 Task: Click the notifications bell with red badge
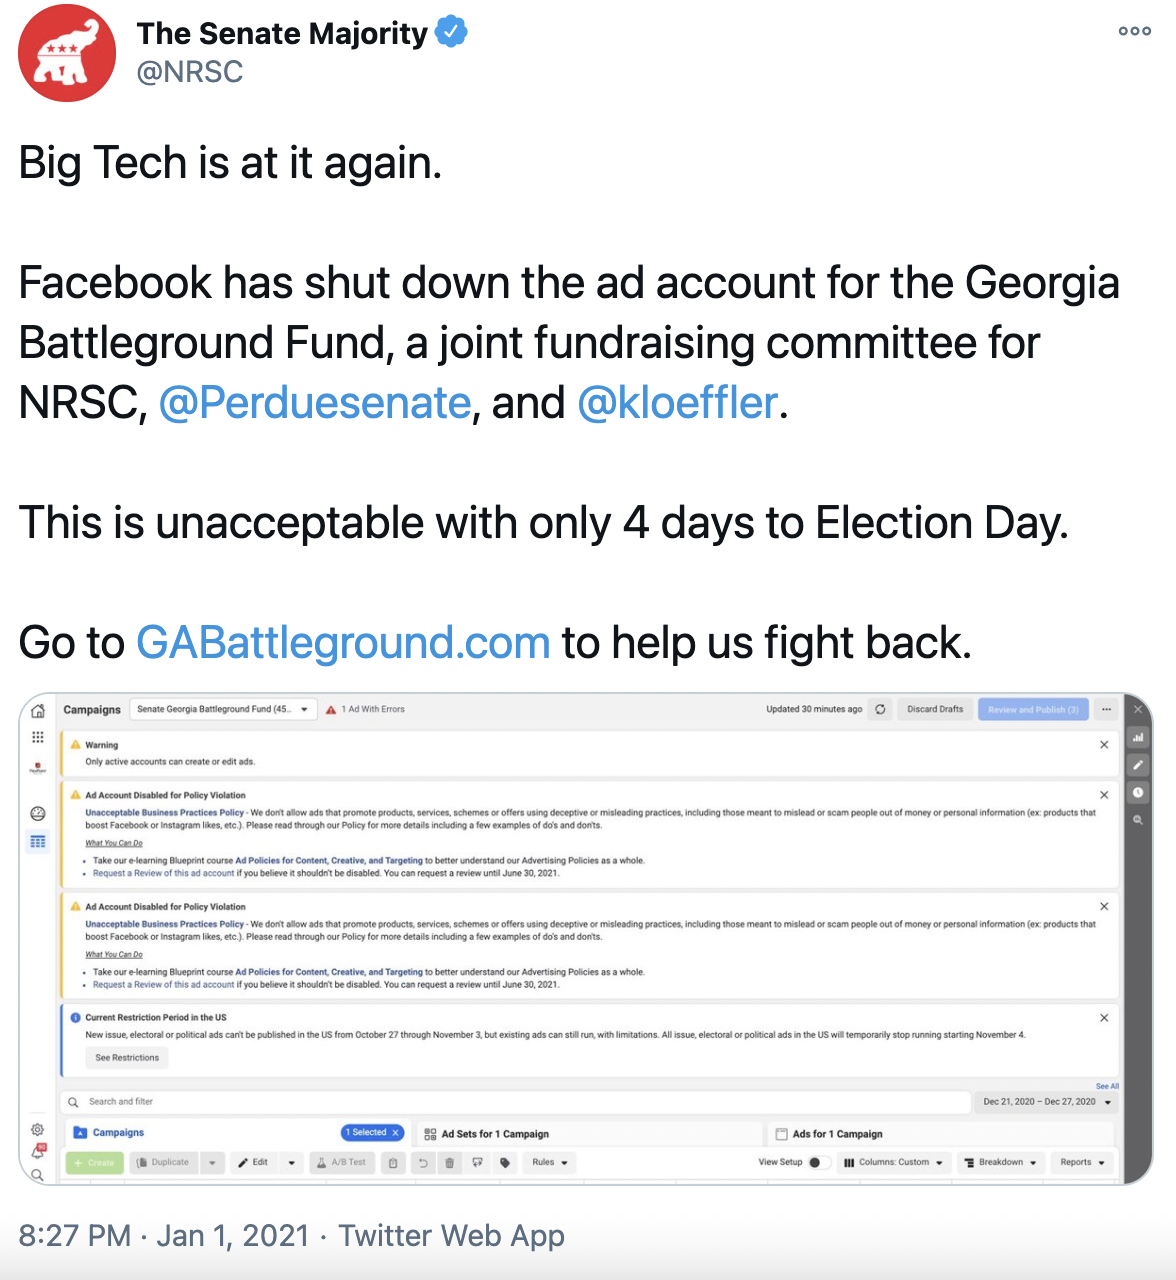[x=38, y=1151]
